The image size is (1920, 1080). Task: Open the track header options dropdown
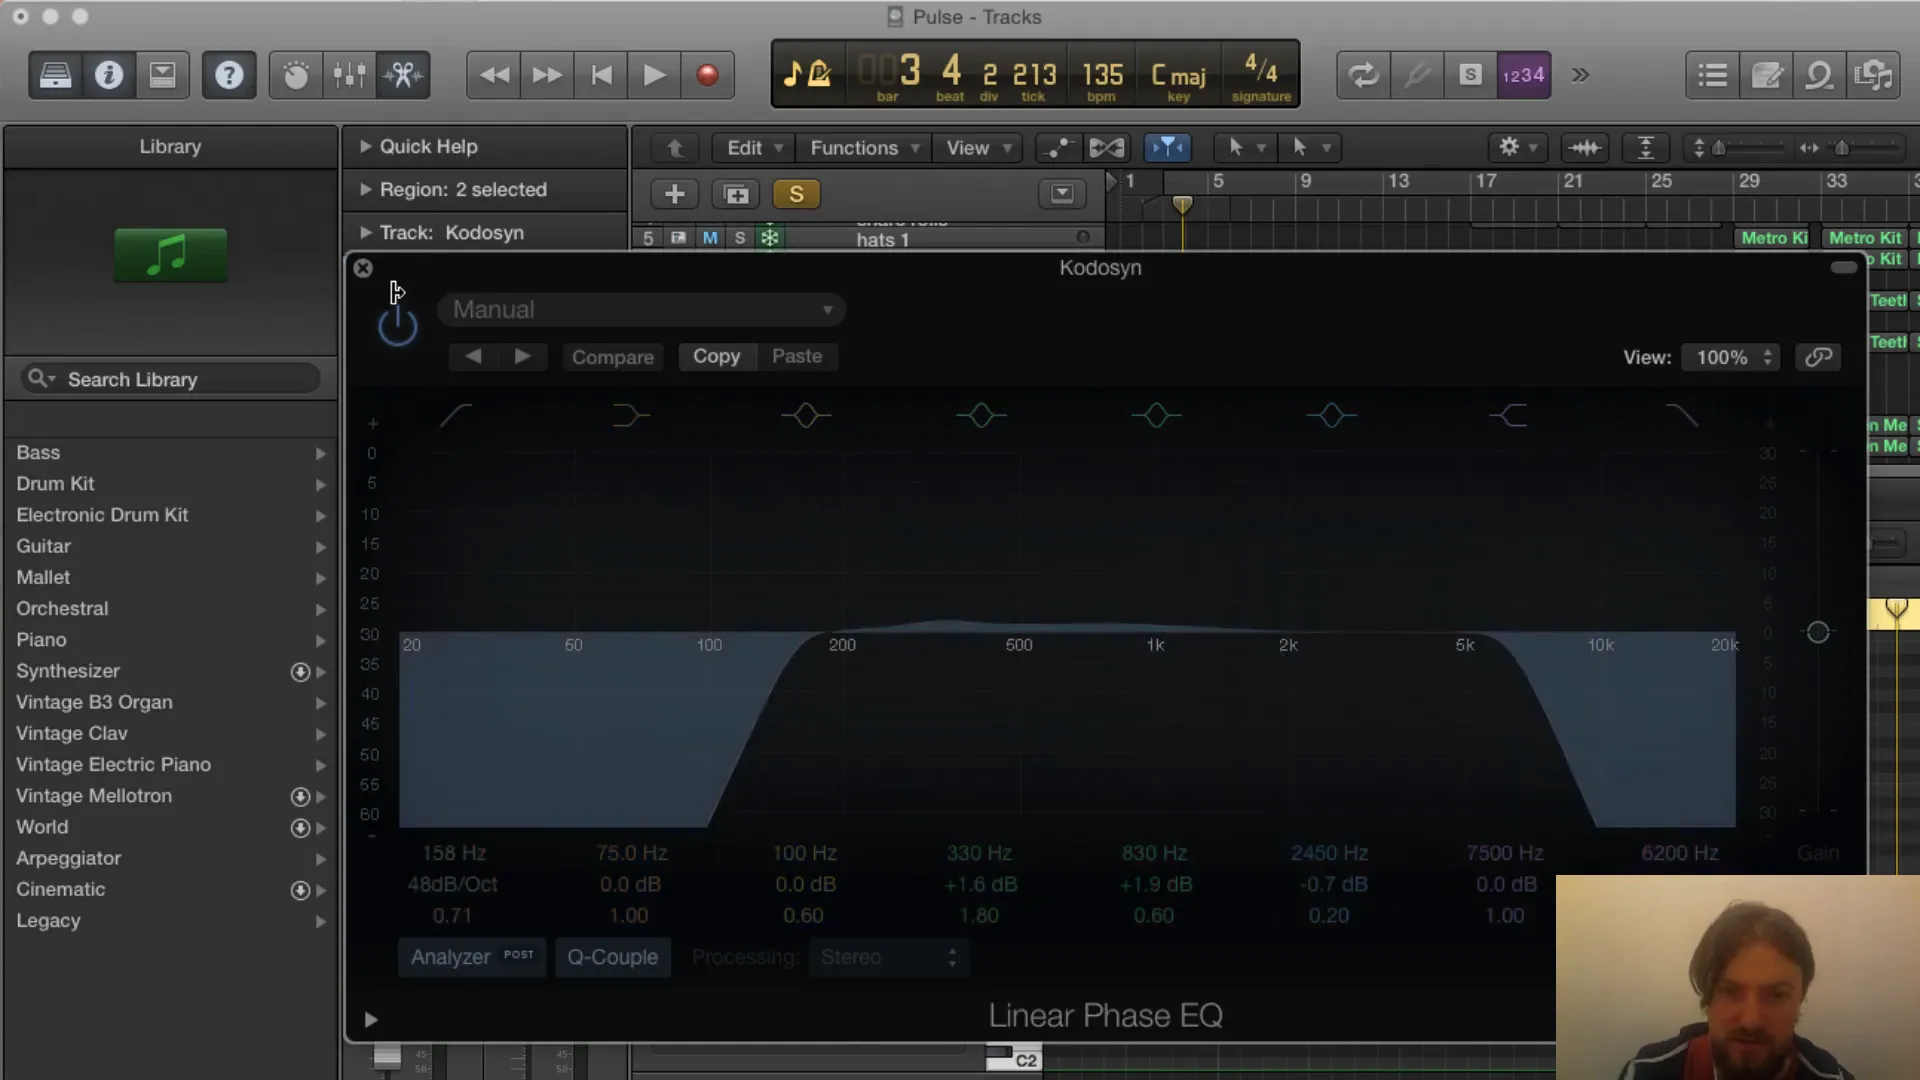1062,193
